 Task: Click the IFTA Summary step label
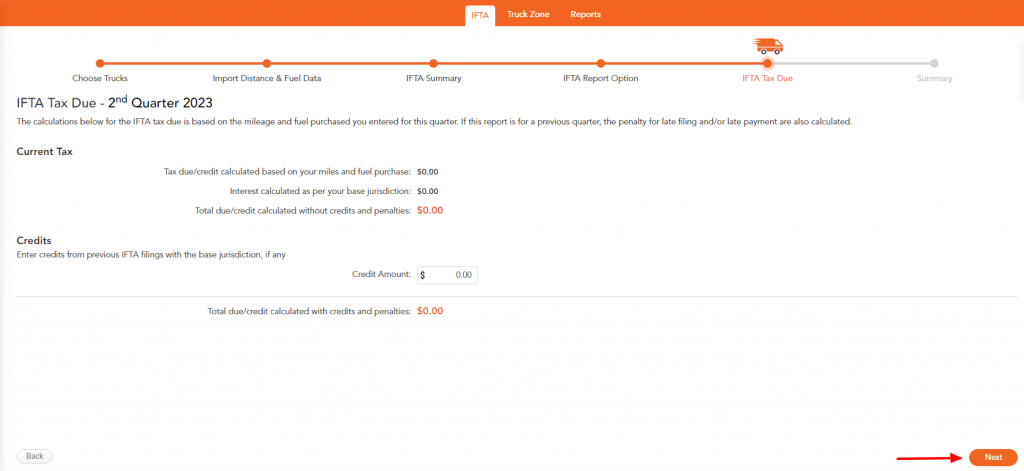(434, 78)
